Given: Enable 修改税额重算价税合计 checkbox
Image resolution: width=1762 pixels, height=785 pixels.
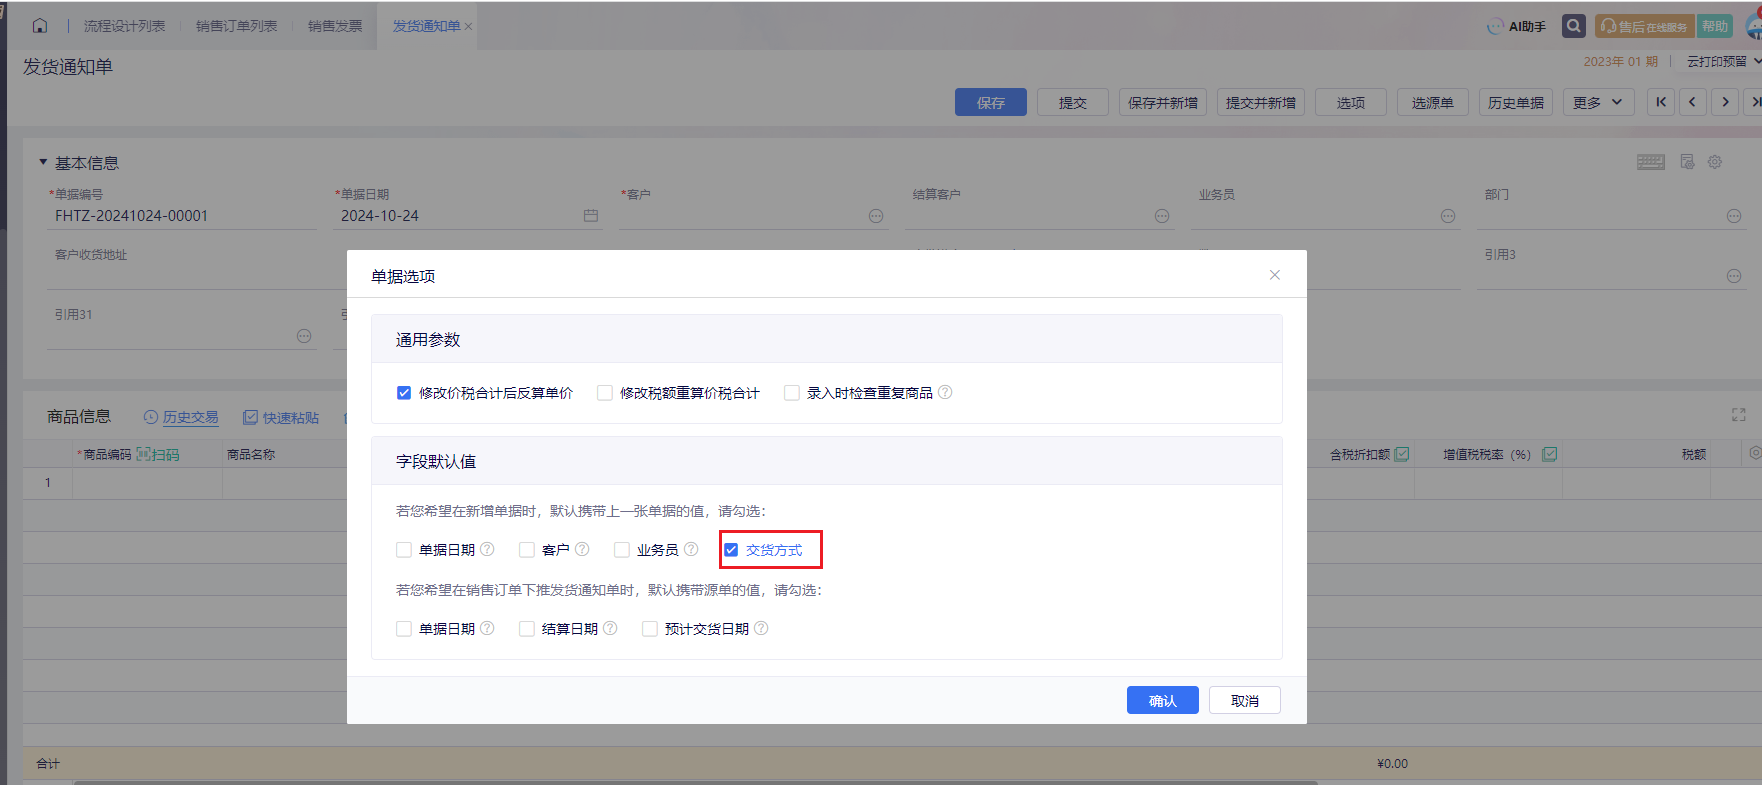Looking at the screenshot, I should 605,393.
